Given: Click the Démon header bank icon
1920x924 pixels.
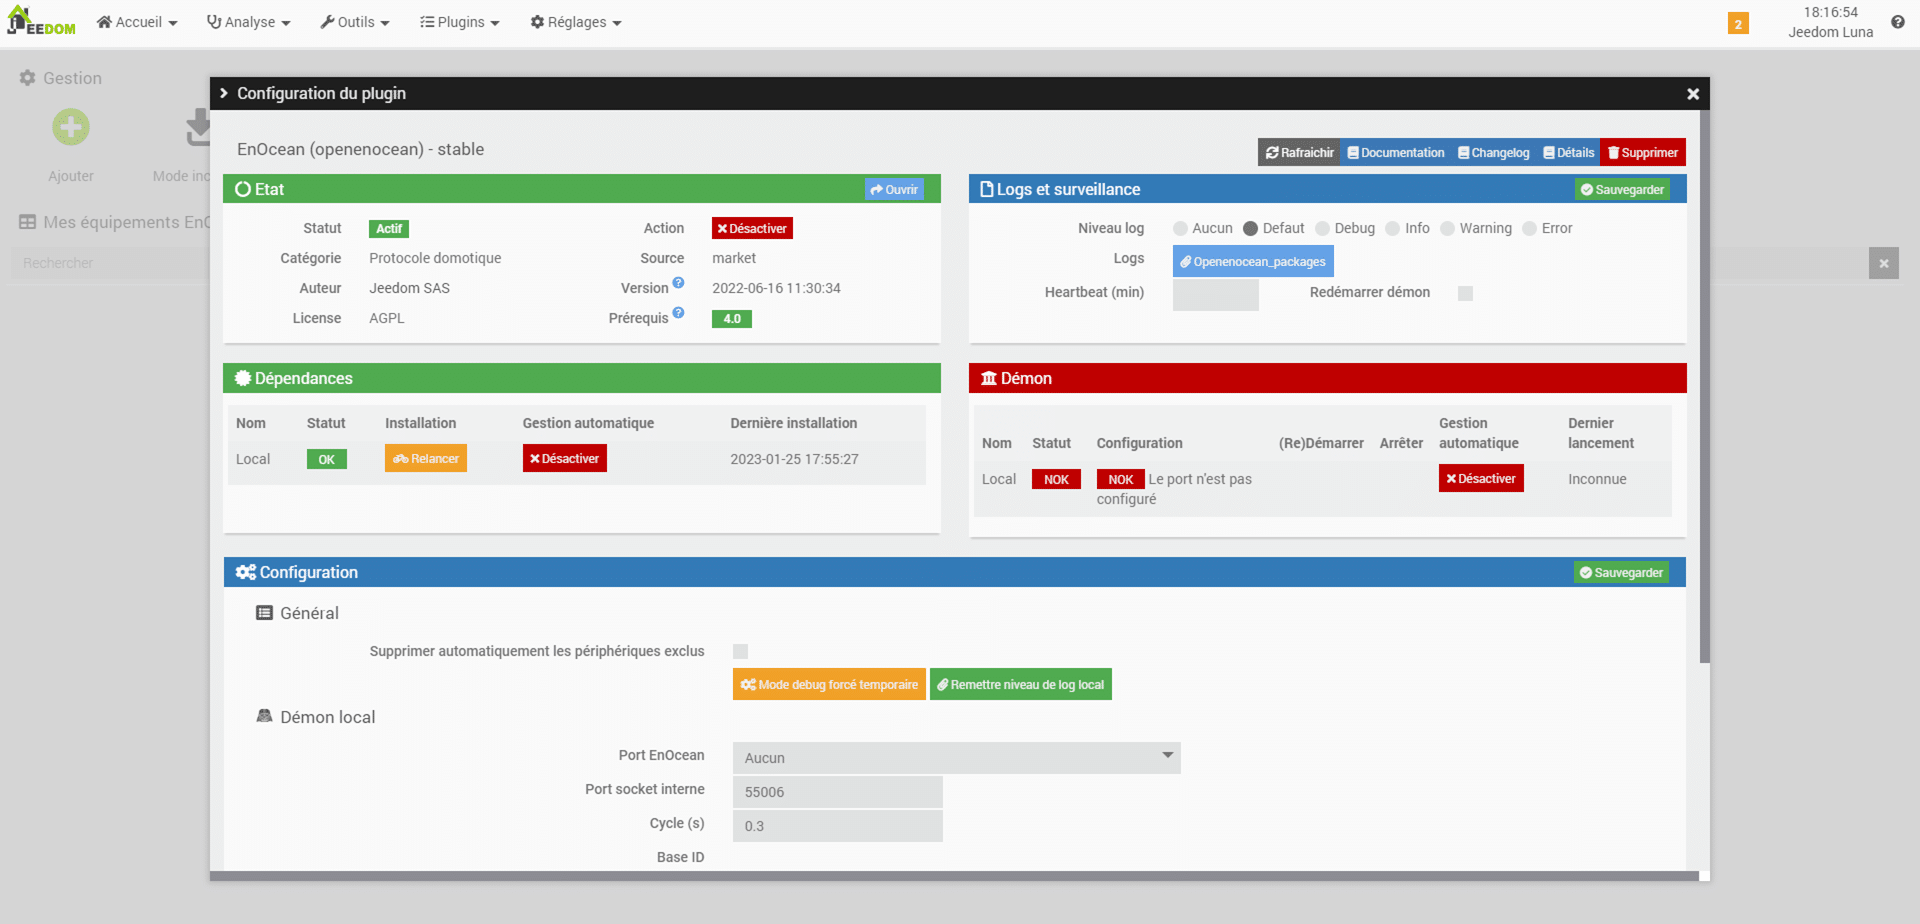Looking at the screenshot, I should click(x=989, y=378).
